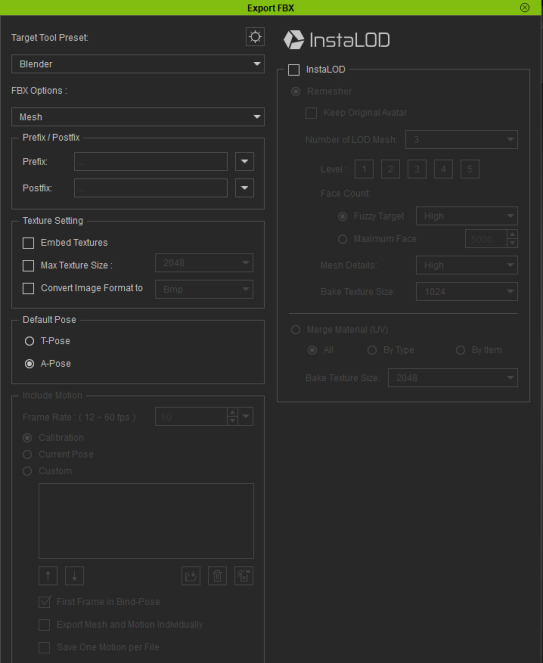Open the Max Texture Size 2048 dropdown
The height and width of the screenshot is (663, 543).
pos(204,263)
